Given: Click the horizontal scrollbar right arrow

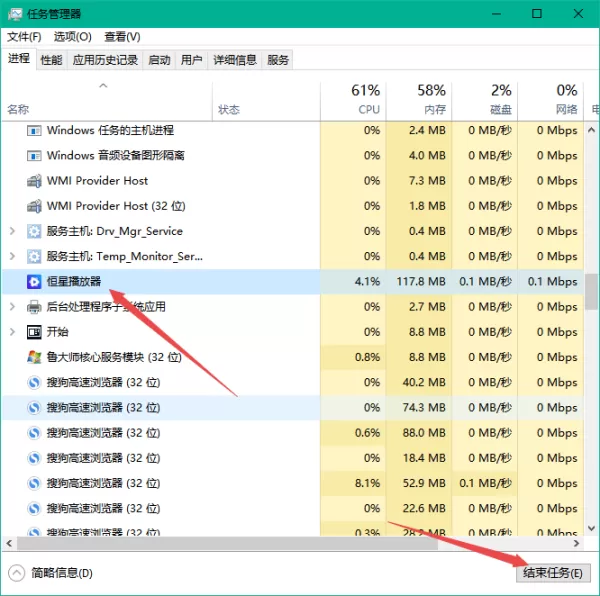Looking at the screenshot, I should tap(577, 543).
